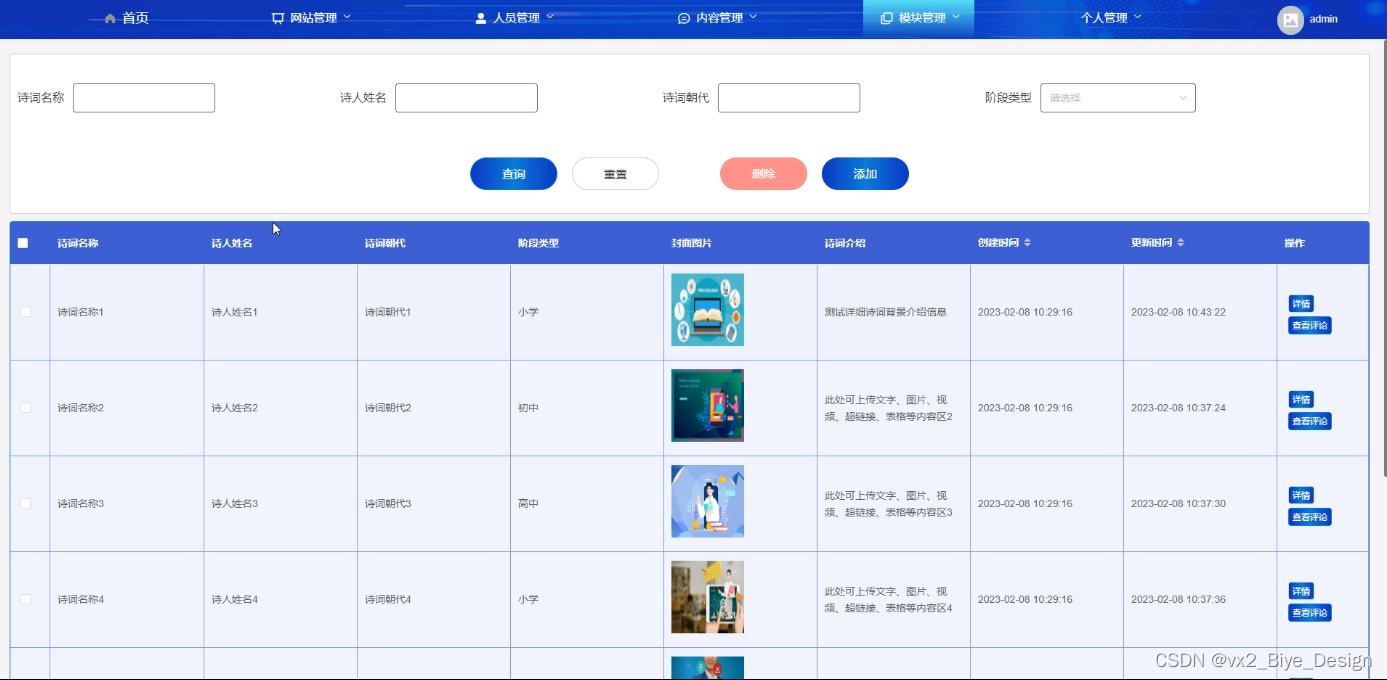Image resolution: width=1387 pixels, height=680 pixels.
Task: Click the red 删除 button
Action: pyautogui.click(x=763, y=174)
